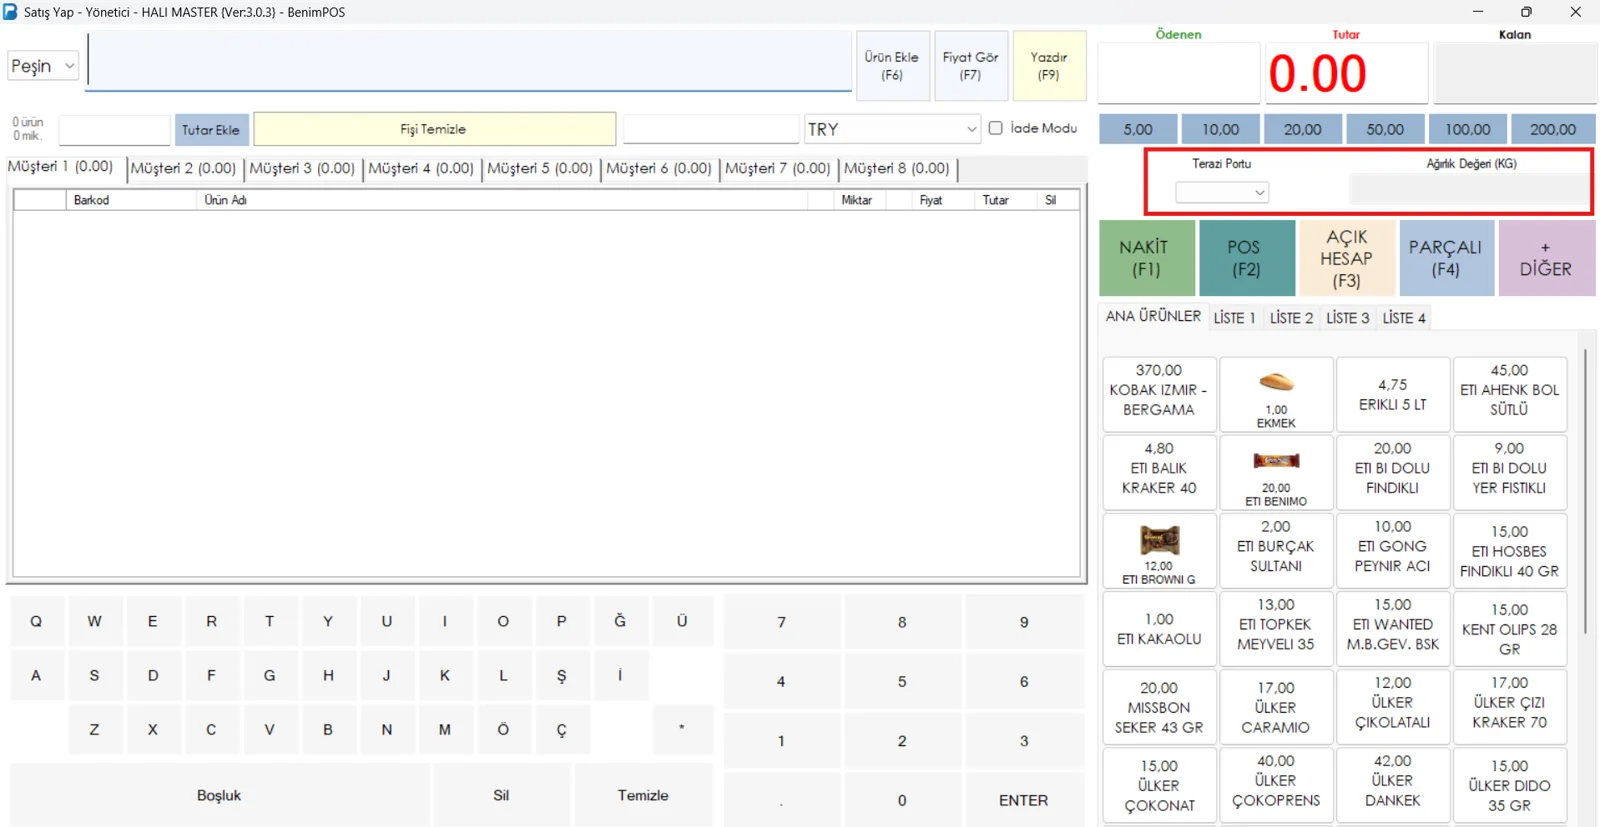Tap the ENTER key on numeric keypad
This screenshot has height=827, width=1600.
(x=1023, y=800)
